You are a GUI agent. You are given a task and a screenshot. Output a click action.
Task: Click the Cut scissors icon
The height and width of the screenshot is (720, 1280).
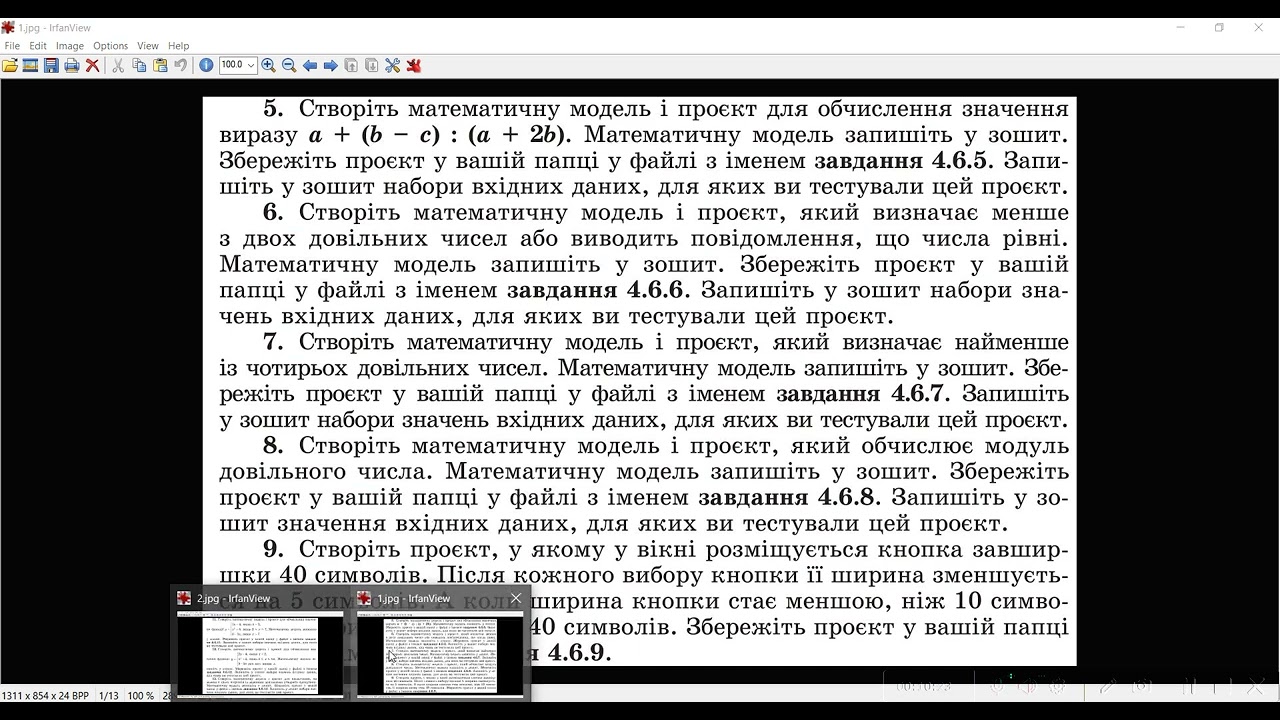(117, 65)
